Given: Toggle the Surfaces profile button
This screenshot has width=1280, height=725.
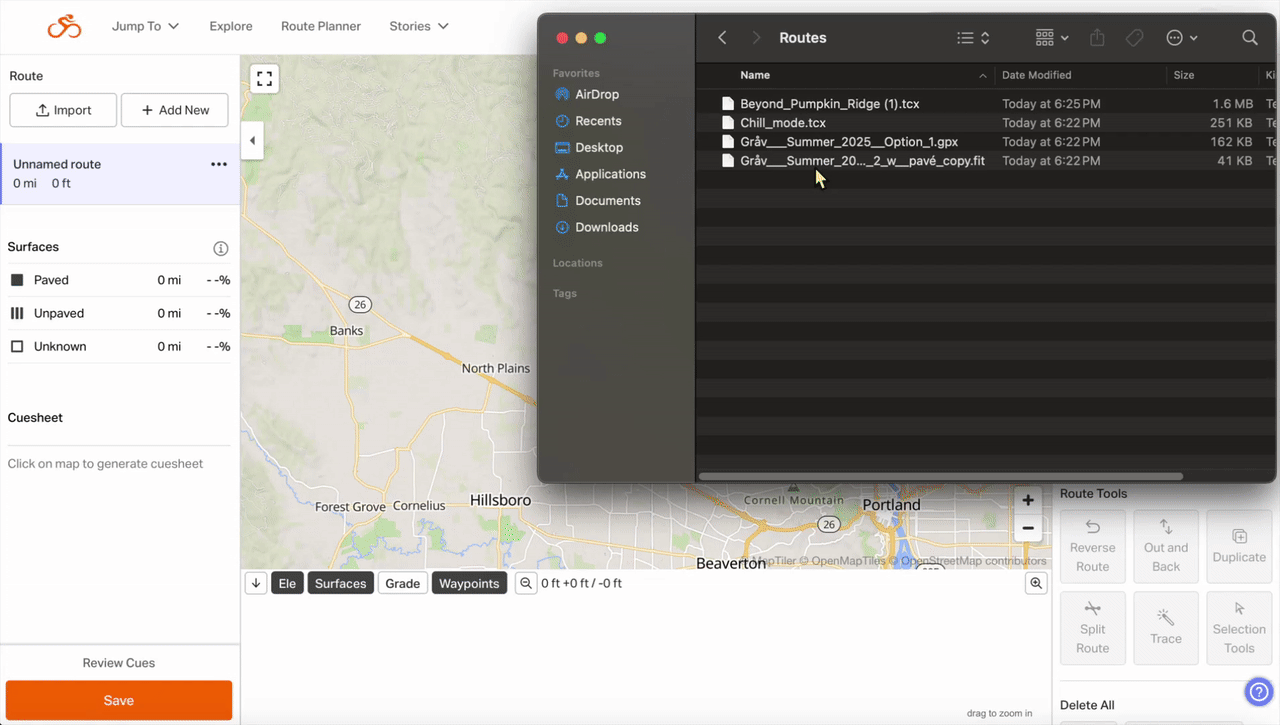Looking at the screenshot, I should click(340, 583).
